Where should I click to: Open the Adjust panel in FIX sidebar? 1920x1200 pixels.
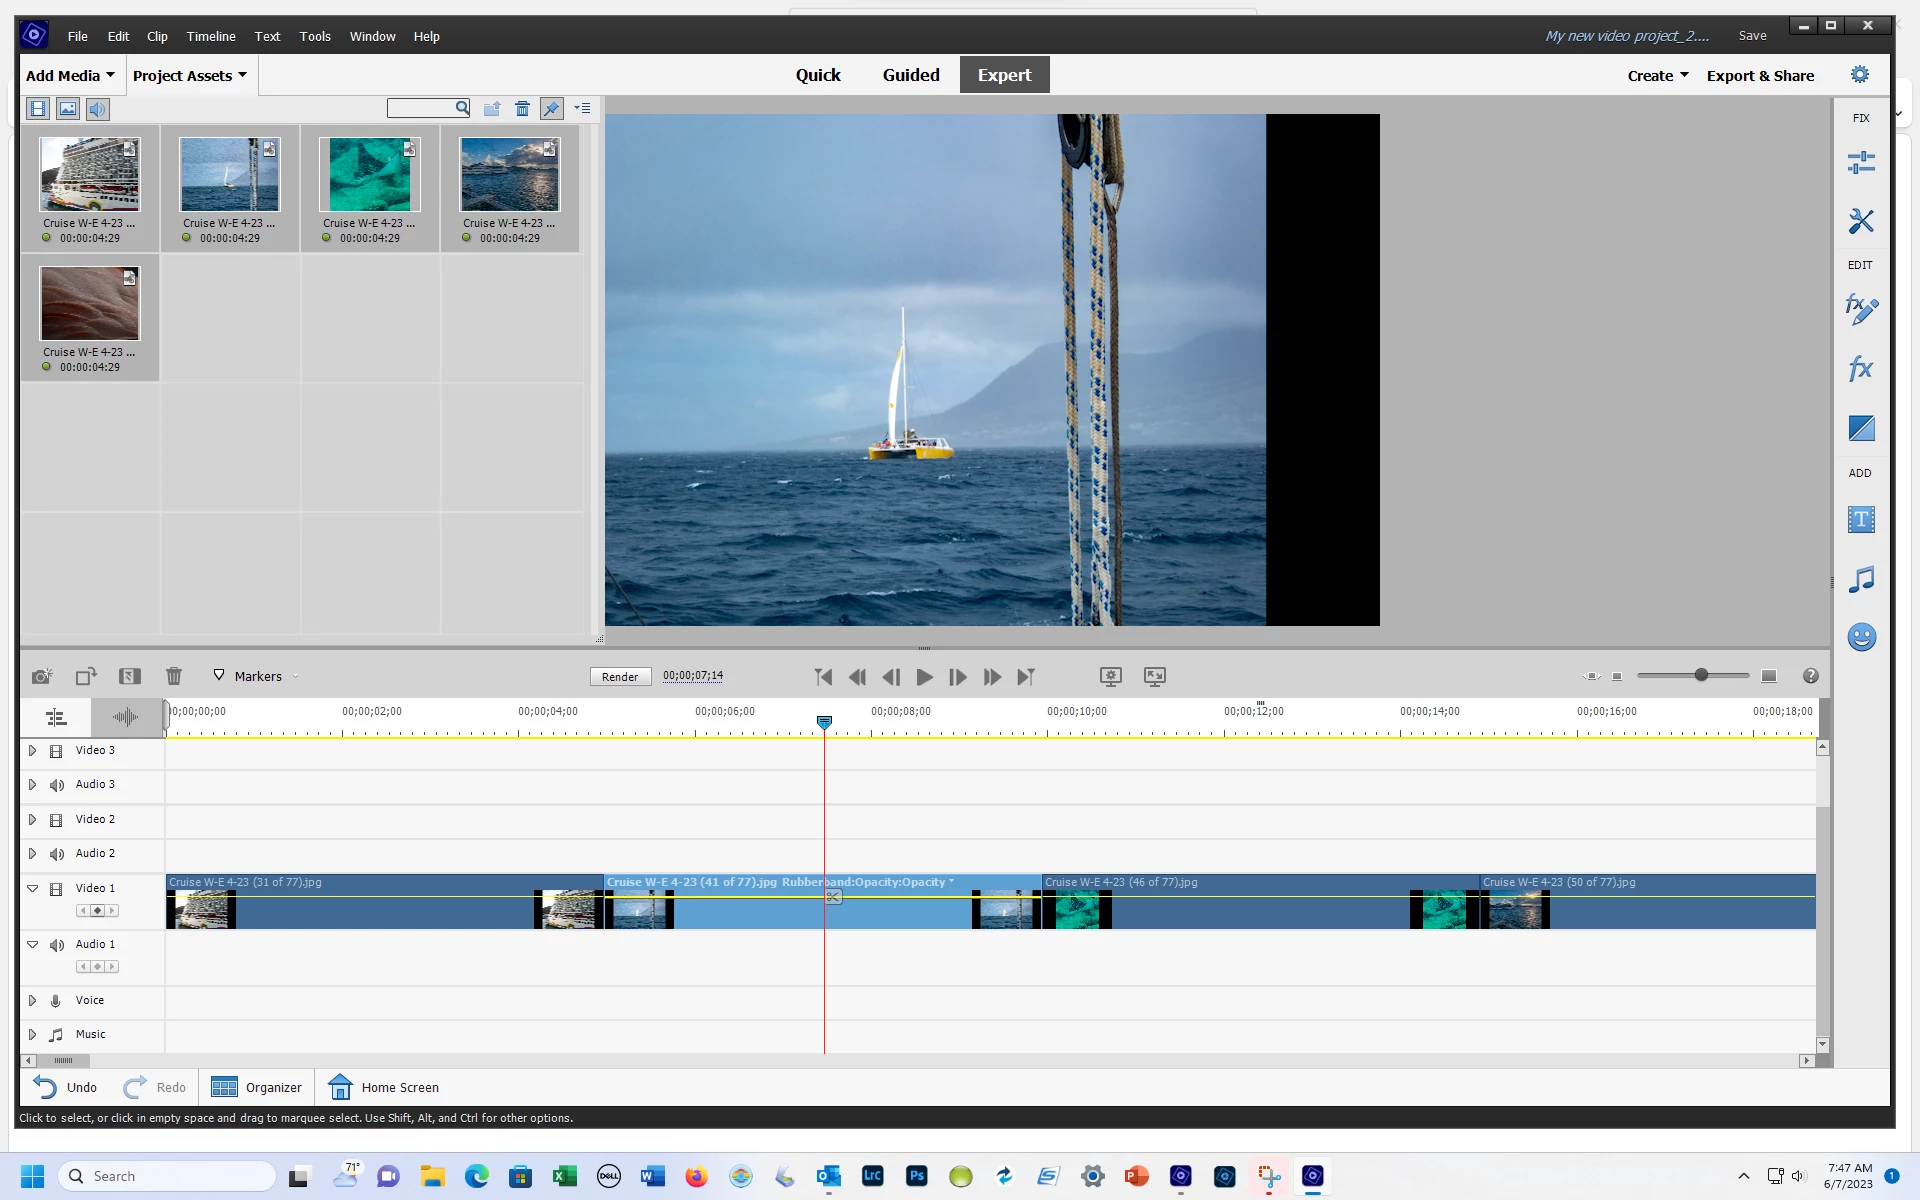tap(1860, 162)
